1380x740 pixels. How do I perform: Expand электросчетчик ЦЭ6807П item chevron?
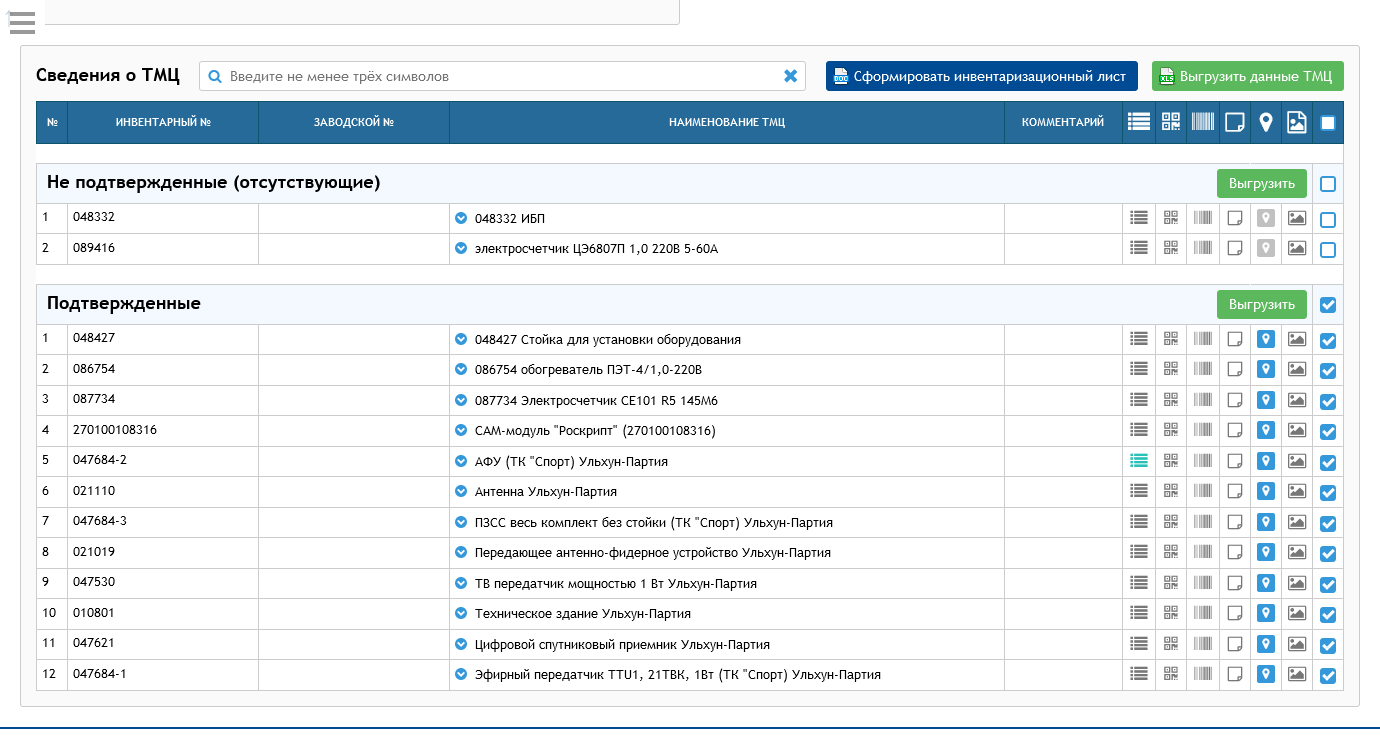(461, 248)
